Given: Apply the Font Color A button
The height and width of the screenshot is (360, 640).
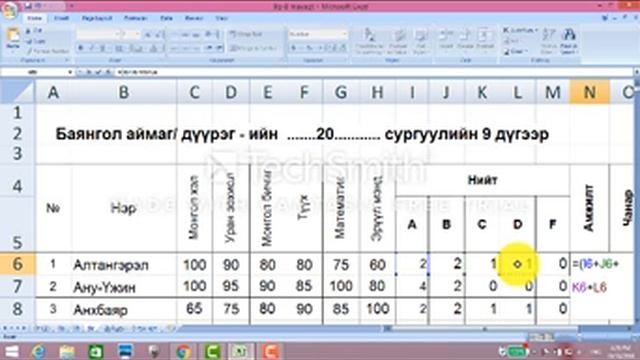Looking at the screenshot, I should 154,48.
